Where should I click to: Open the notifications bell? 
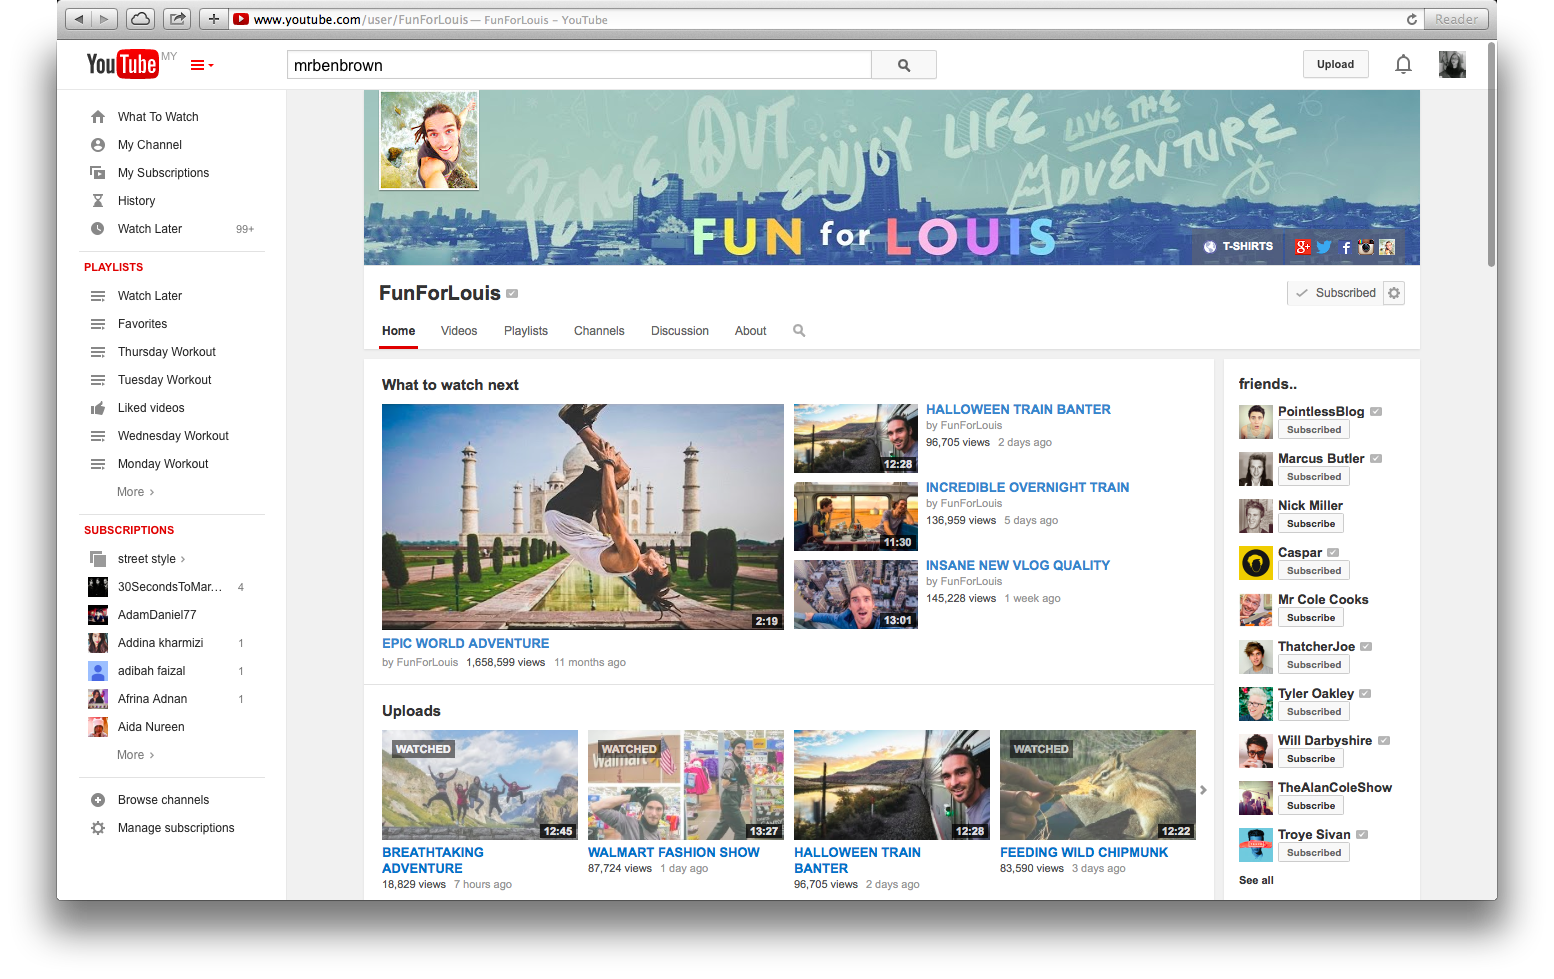[x=1403, y=65]
